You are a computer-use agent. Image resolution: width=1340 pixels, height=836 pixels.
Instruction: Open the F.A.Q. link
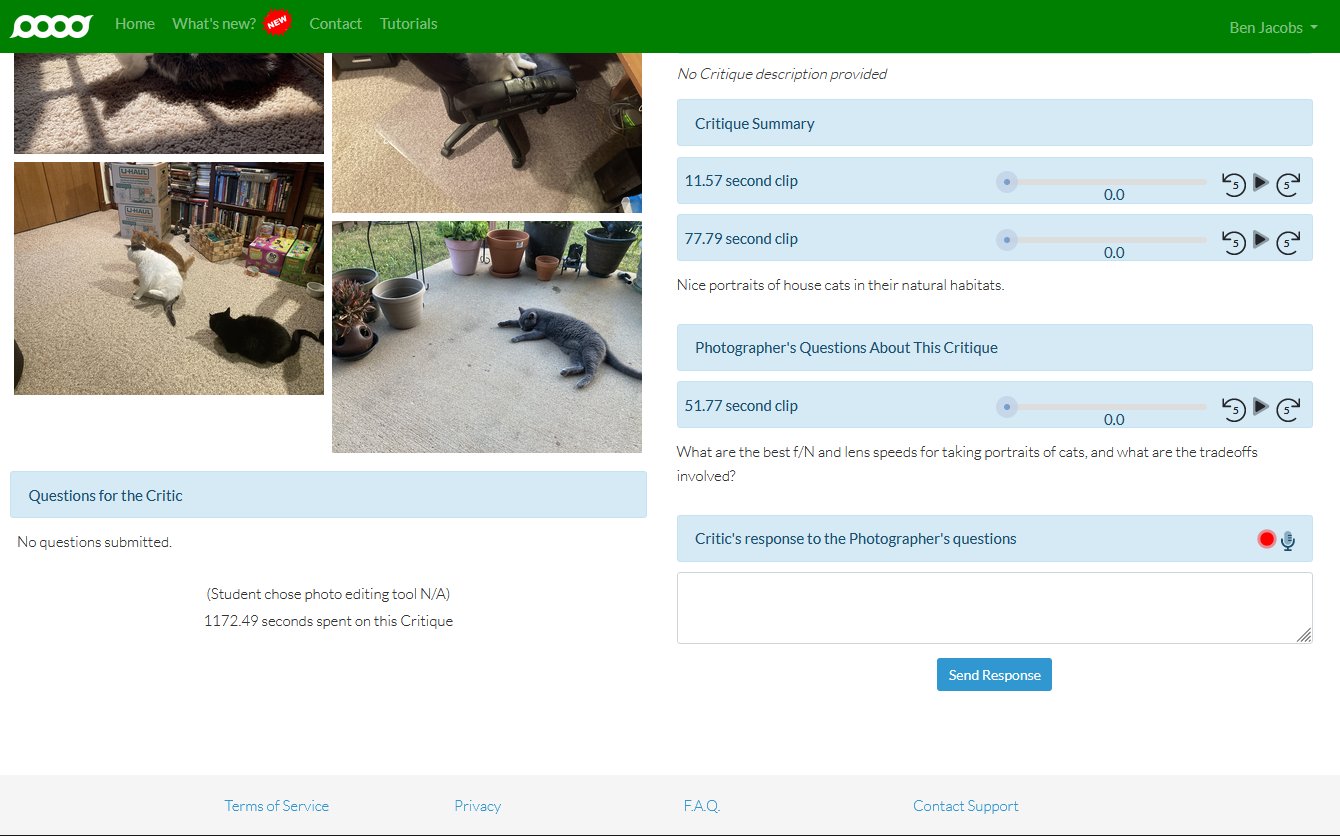coord(701,806)
